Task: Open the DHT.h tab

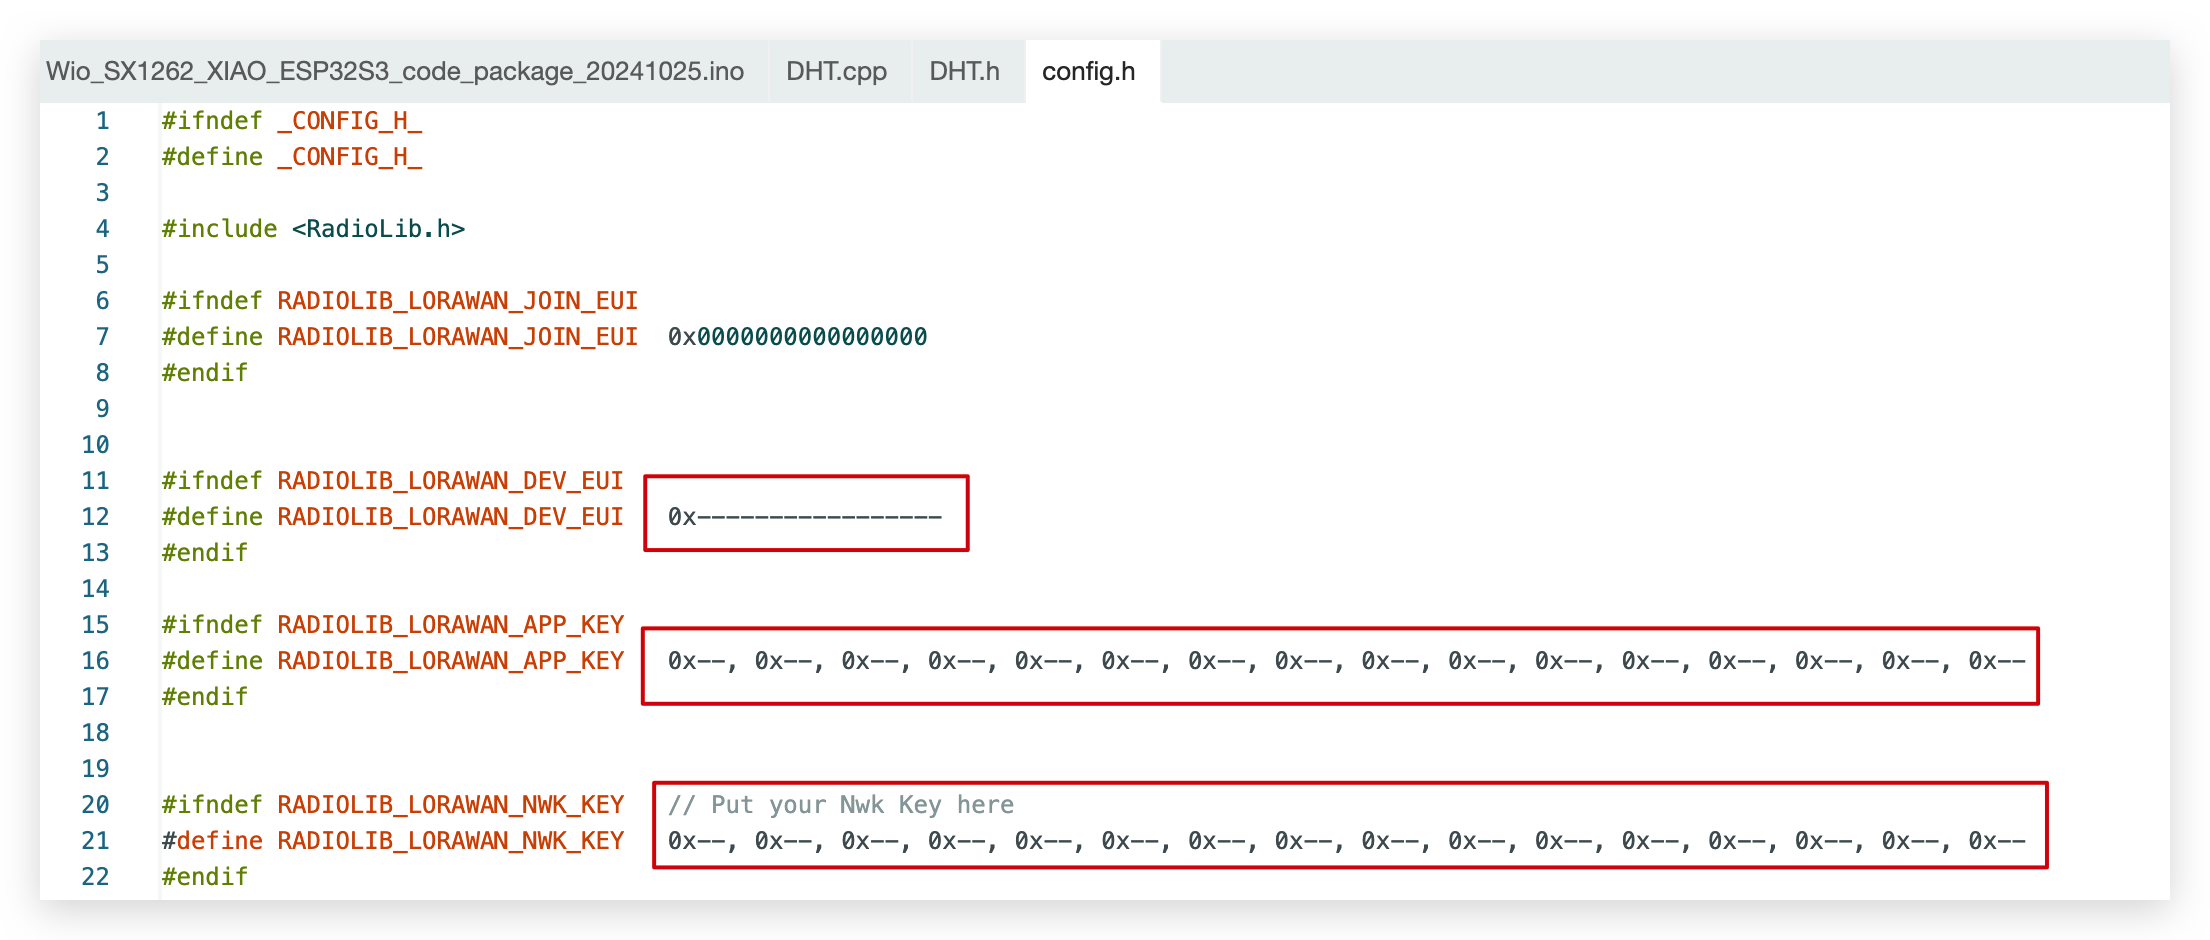Action: point(964,72)
